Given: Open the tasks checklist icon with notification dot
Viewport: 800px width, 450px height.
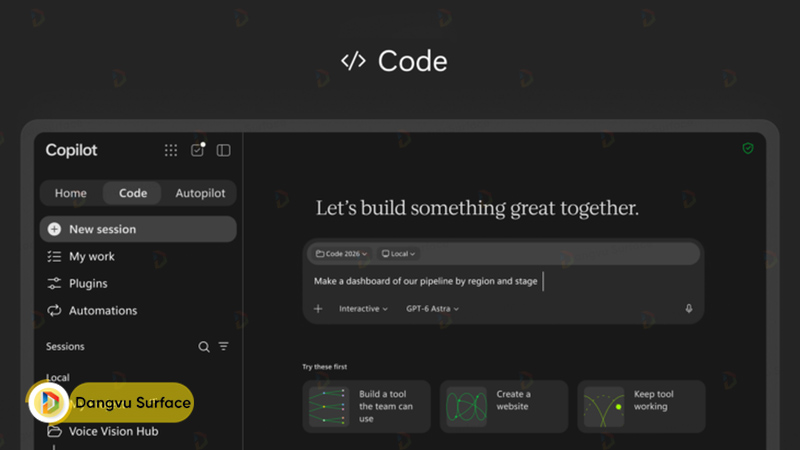Looking at the screenshot, I should click(x=197, y=149).
